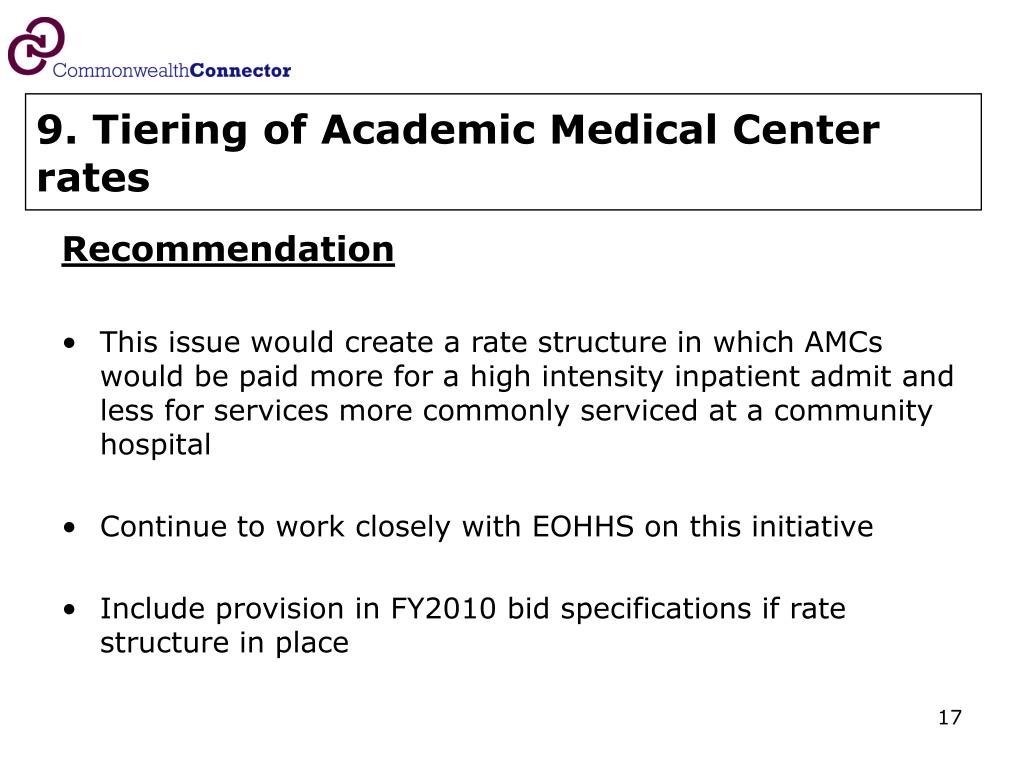Click the text 'structure in place'
The height and width of the screenshot is (768, 1024).
[x=224, y=643]
